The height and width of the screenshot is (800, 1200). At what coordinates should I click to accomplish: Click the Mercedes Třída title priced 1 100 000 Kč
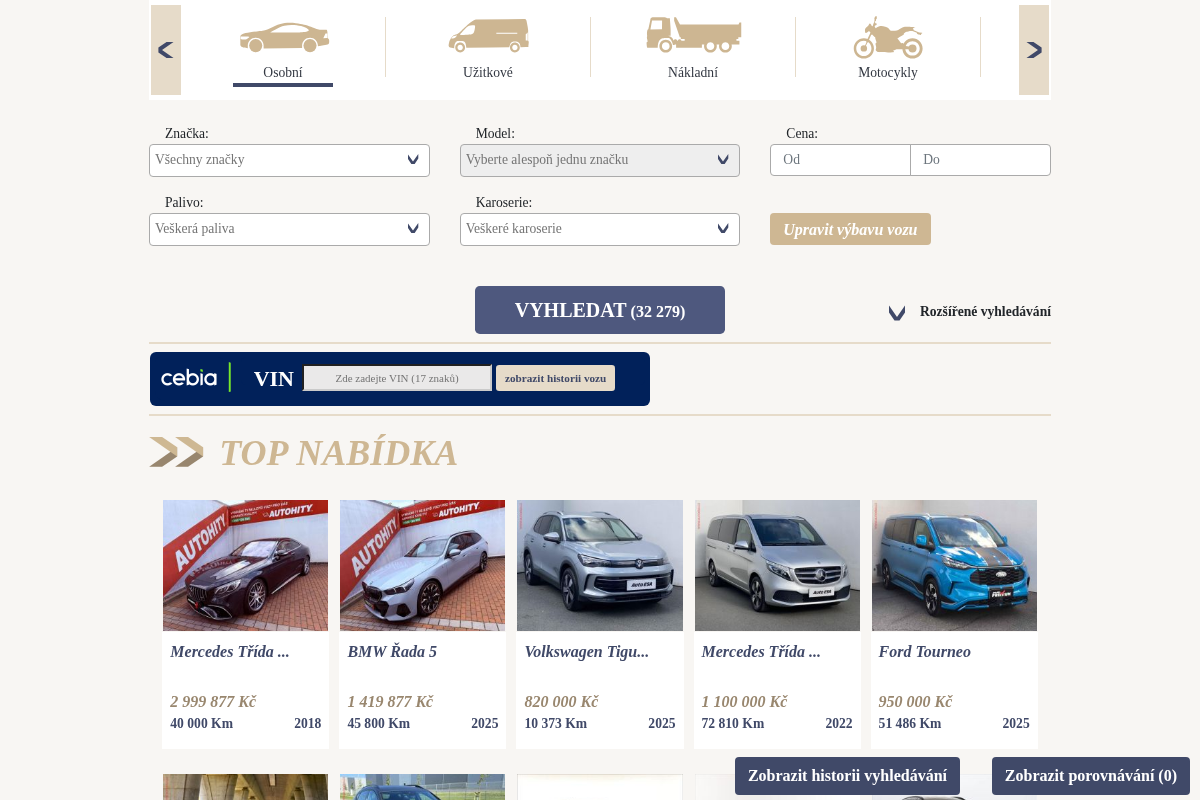761,652
